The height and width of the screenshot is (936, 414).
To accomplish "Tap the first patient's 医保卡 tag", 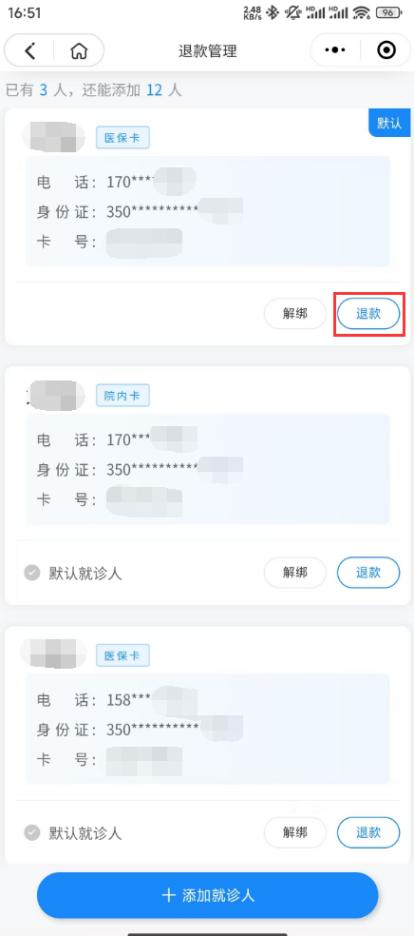I will coord(122,137).
